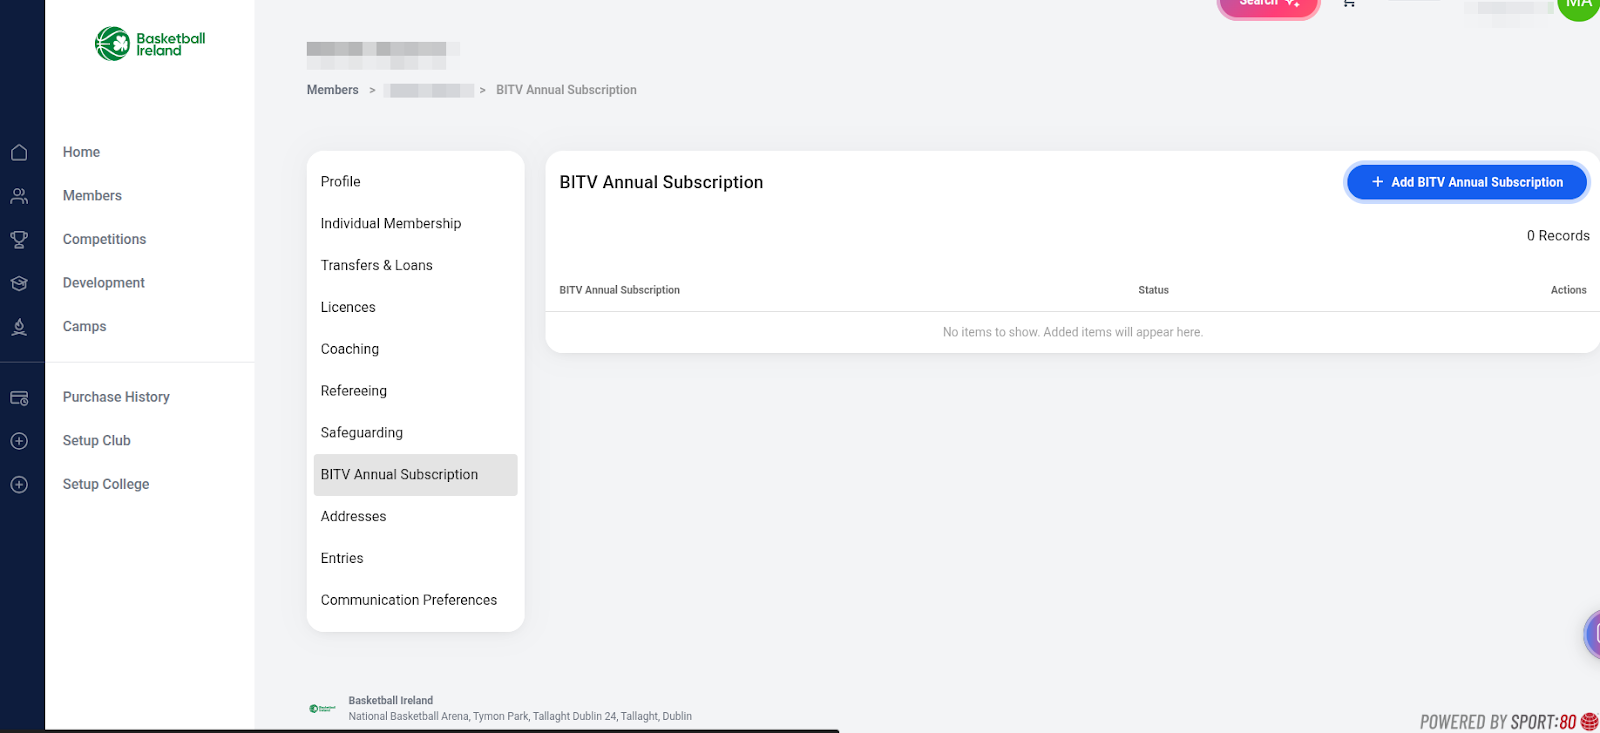
Task: Select Individual Membership from member menu
Action: point(391,224)
